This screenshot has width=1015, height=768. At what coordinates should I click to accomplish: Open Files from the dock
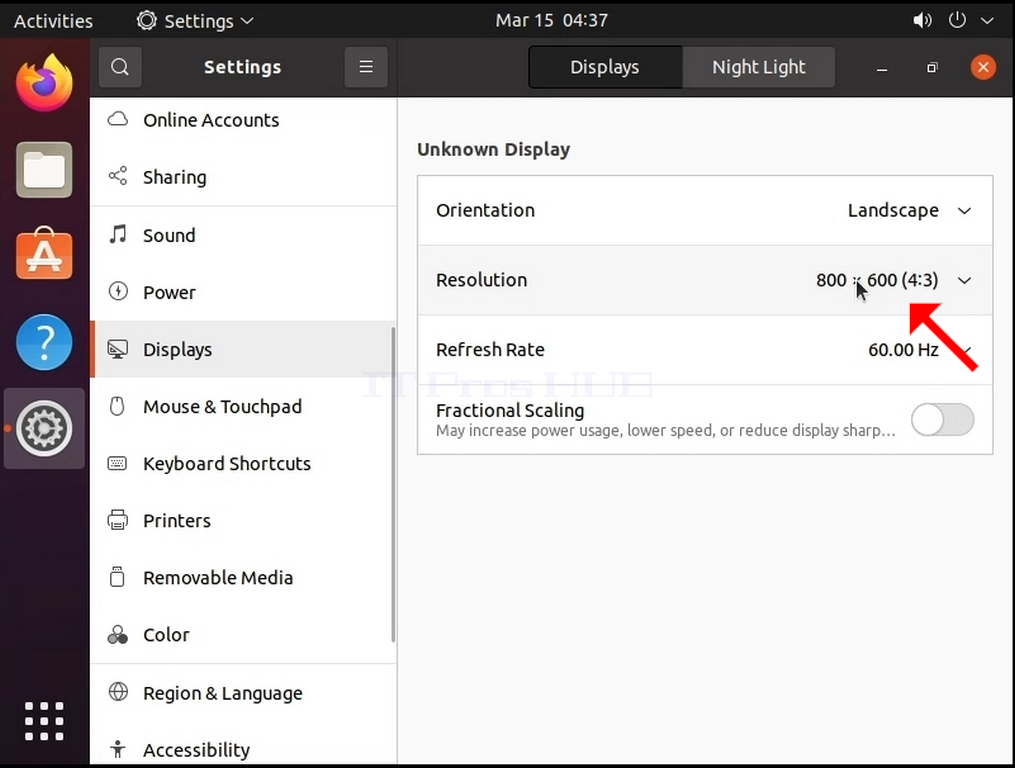pyautogui.click(x=44, y=170)
